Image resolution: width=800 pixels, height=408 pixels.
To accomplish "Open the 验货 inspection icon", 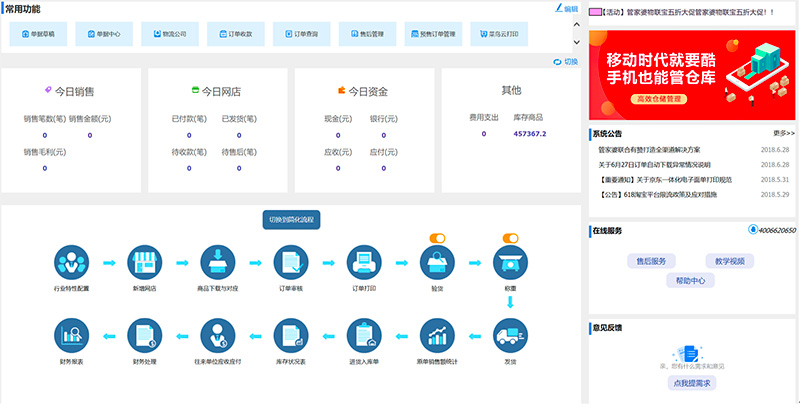I will [x=437, y=263].
